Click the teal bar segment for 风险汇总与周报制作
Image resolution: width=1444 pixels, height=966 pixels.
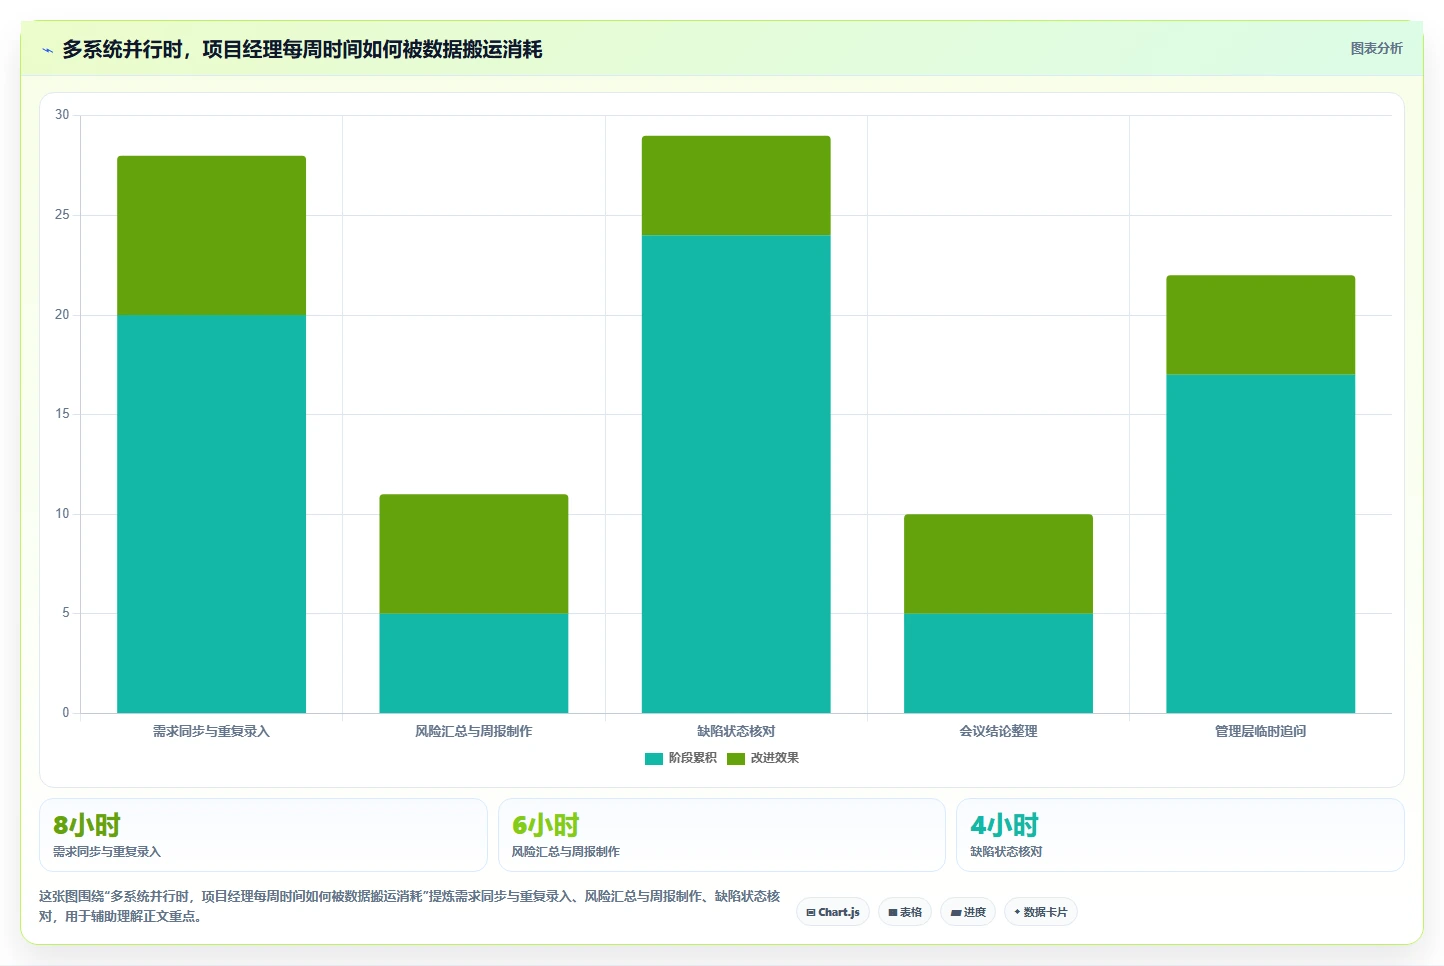click(x=473, y=663)
